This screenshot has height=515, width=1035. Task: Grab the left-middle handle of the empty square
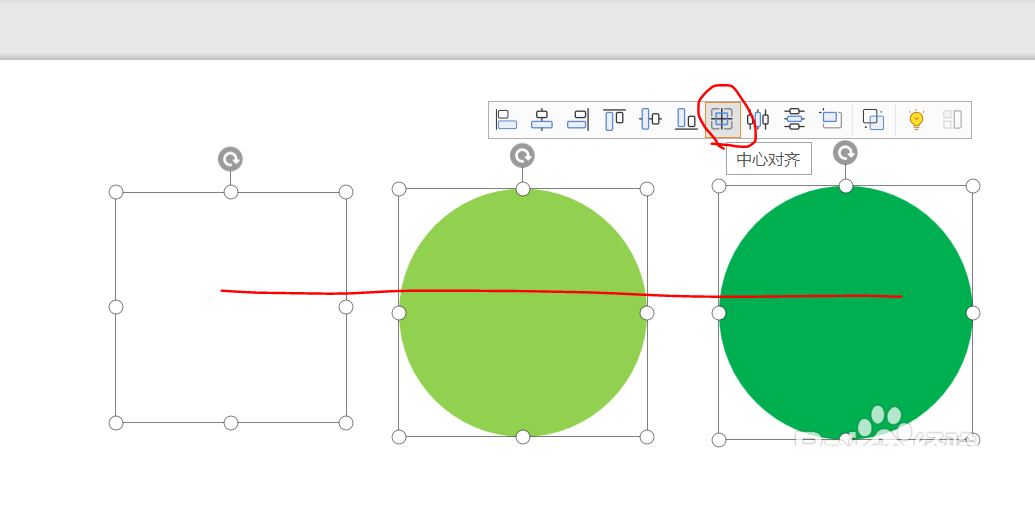click(x=116, y=307)
